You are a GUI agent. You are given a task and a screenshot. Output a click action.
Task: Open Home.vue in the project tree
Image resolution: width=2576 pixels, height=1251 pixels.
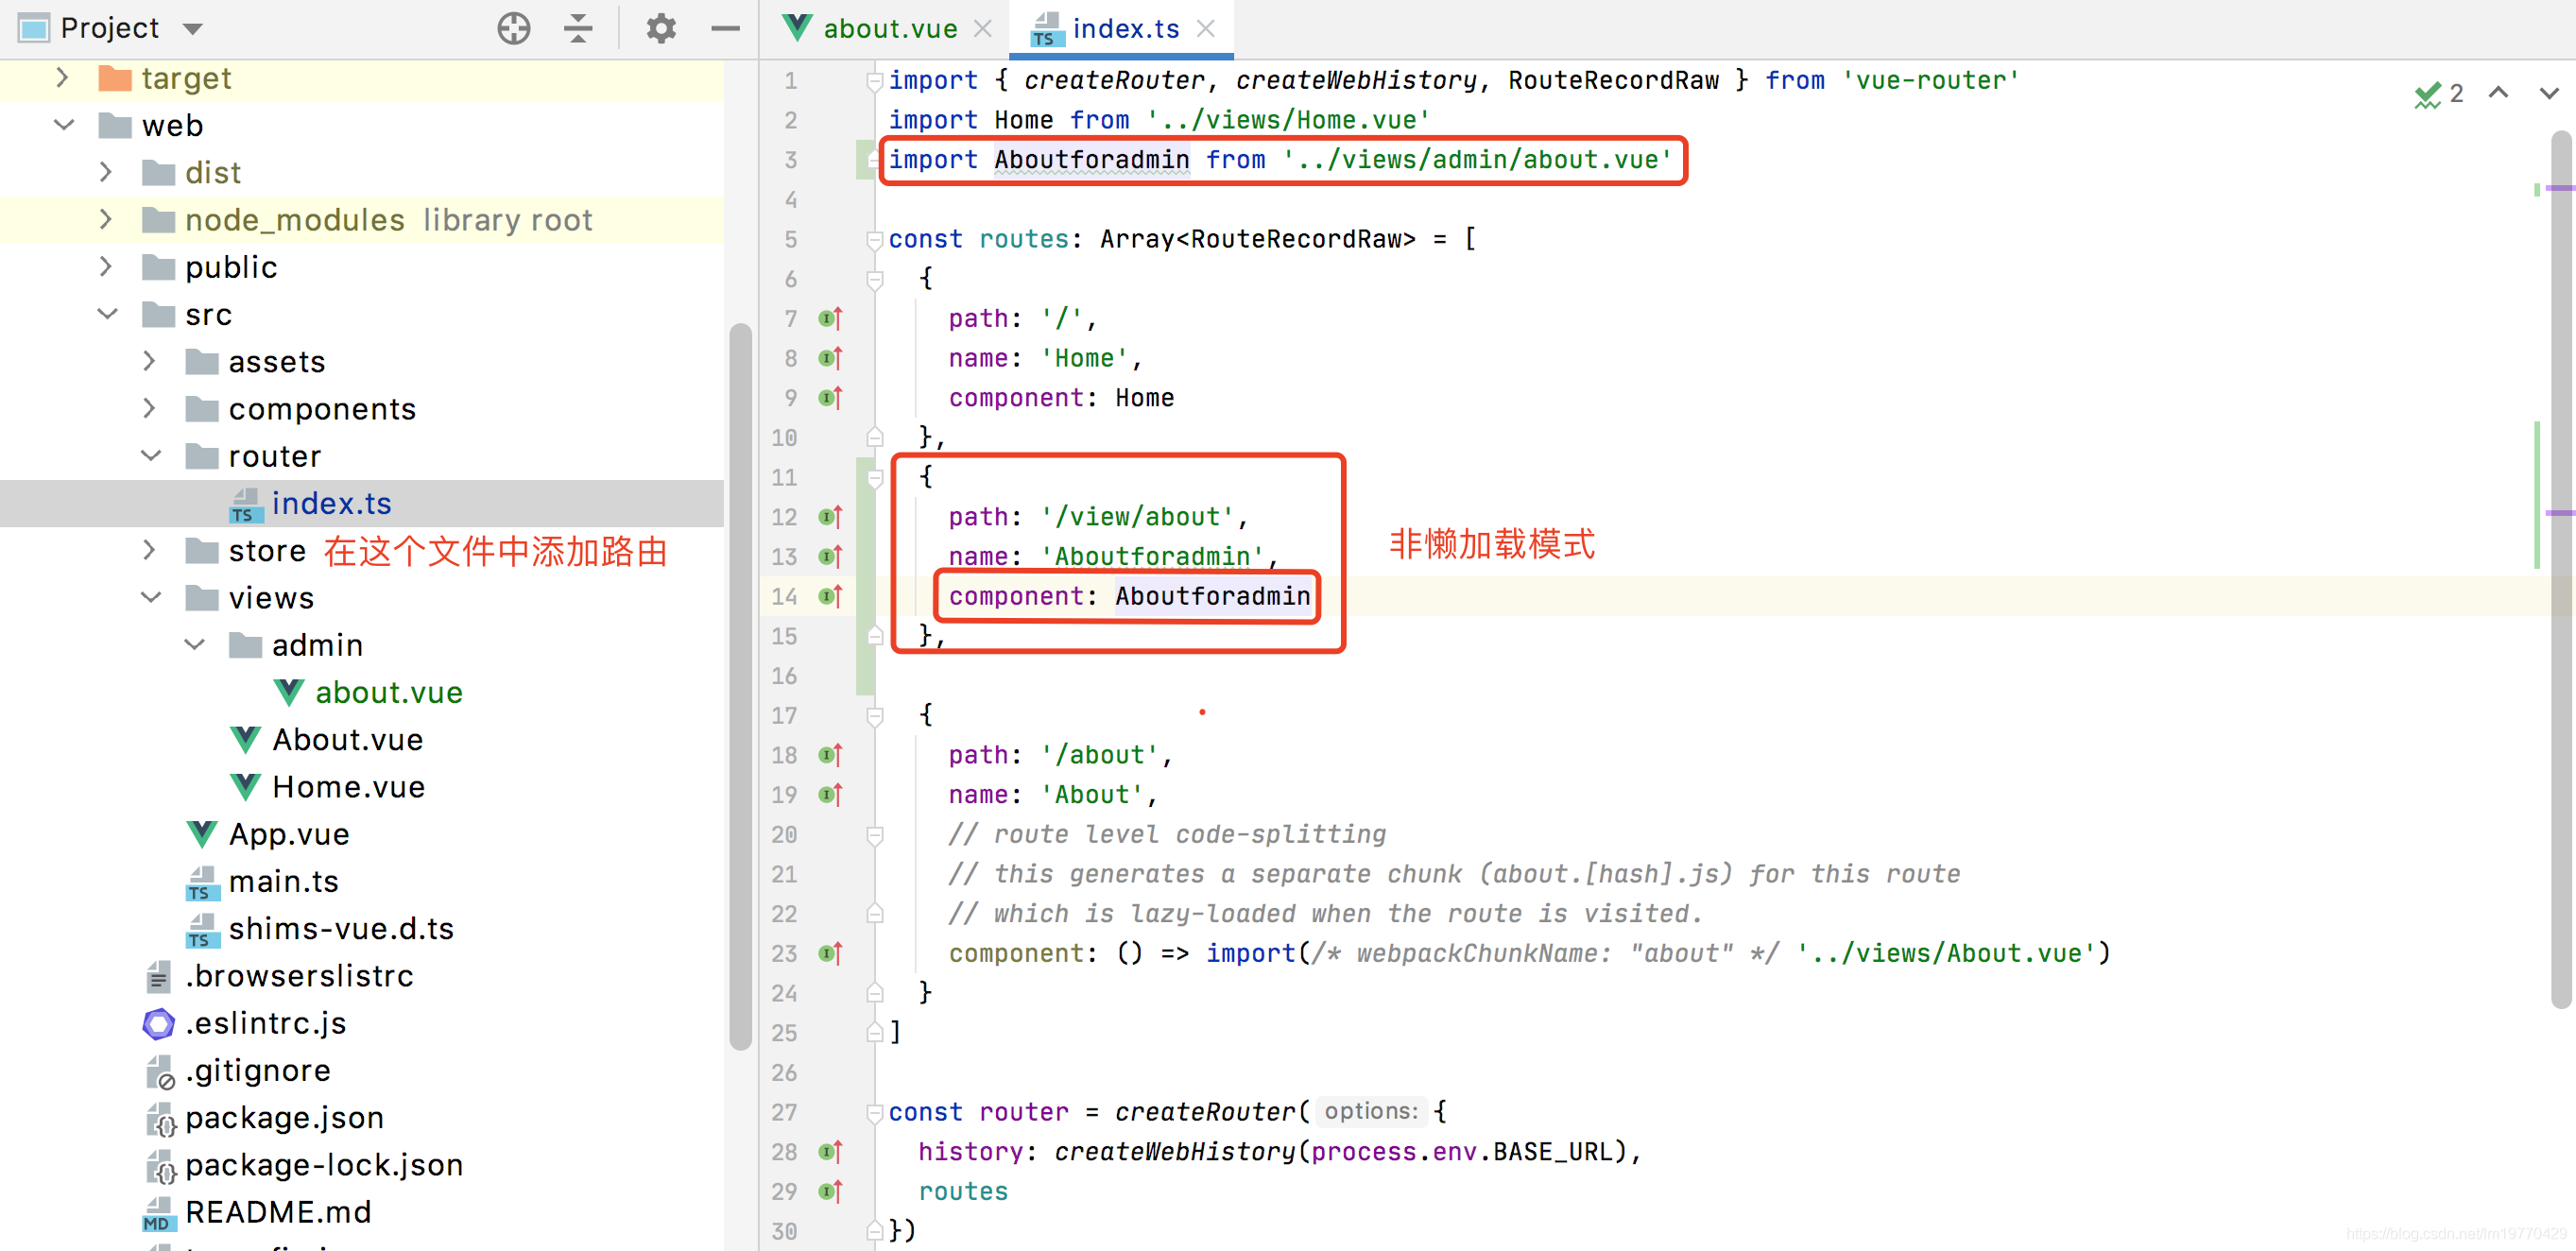[348, 787]
